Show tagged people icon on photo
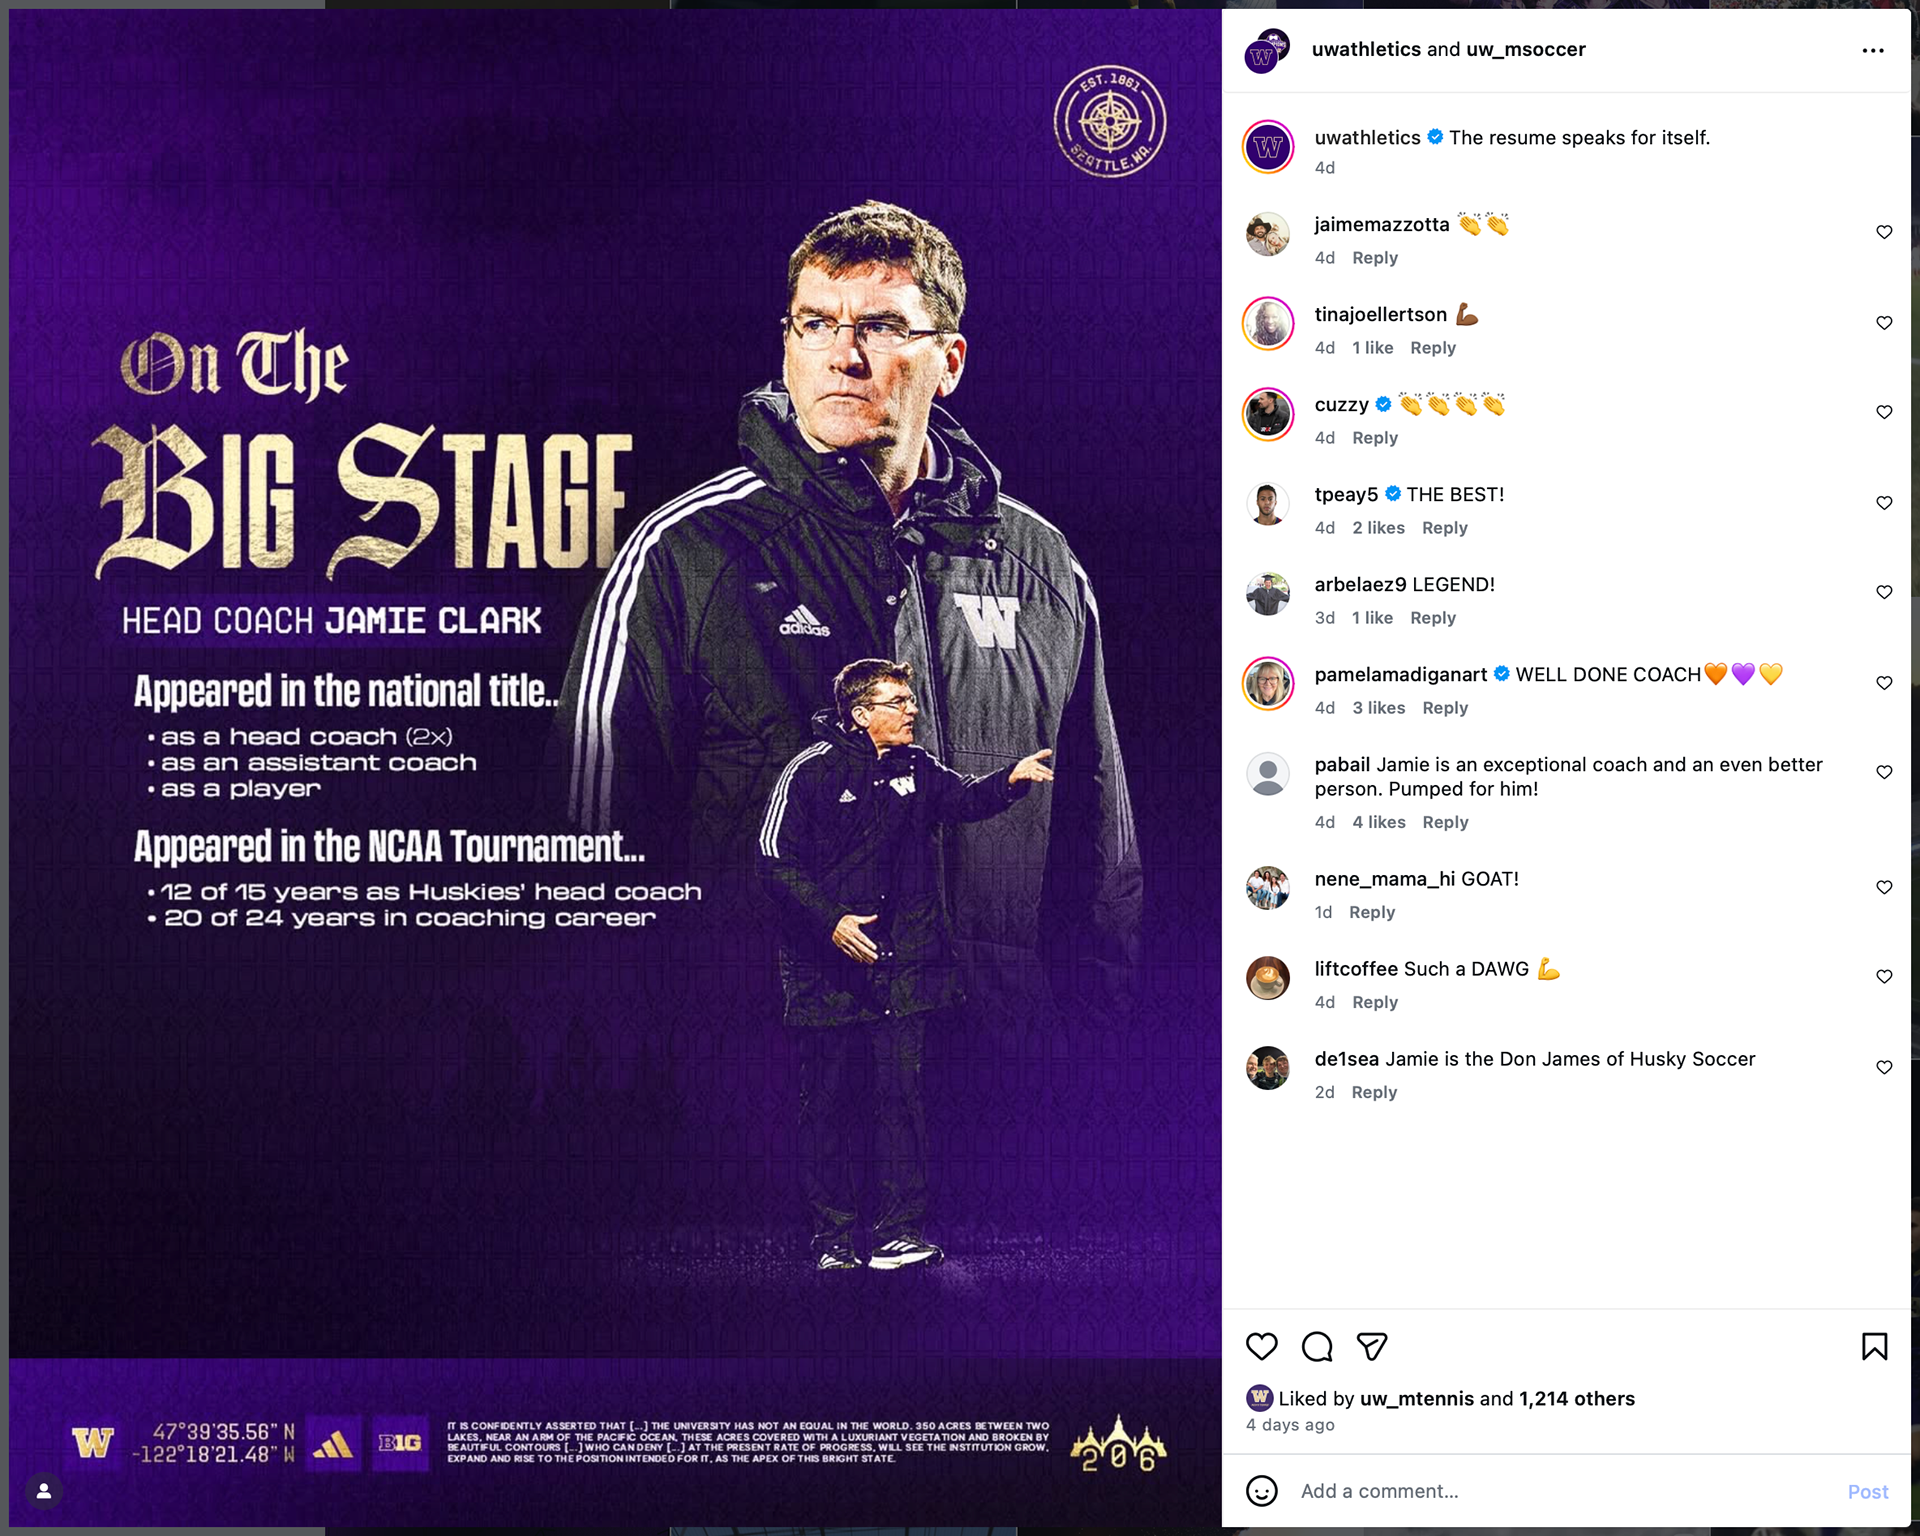 44,1491
